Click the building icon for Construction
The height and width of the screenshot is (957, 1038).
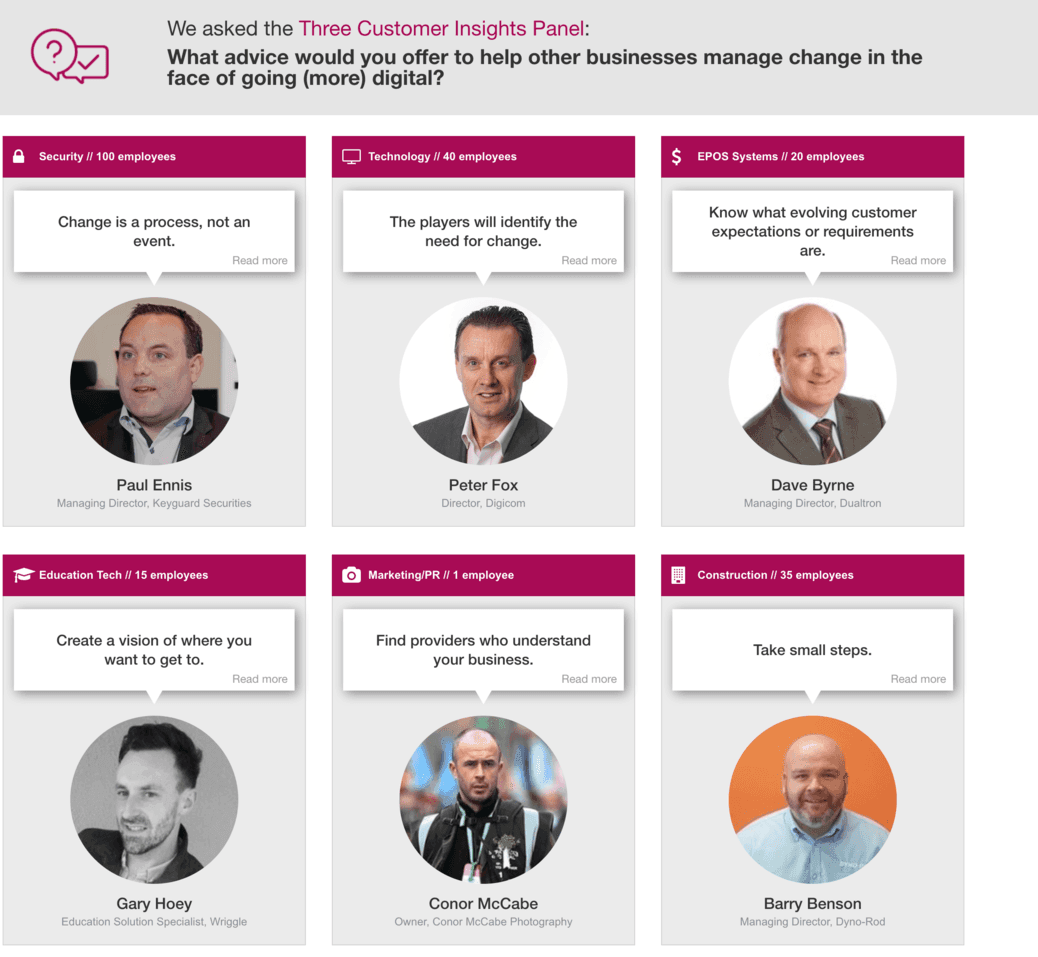point(678,575)
